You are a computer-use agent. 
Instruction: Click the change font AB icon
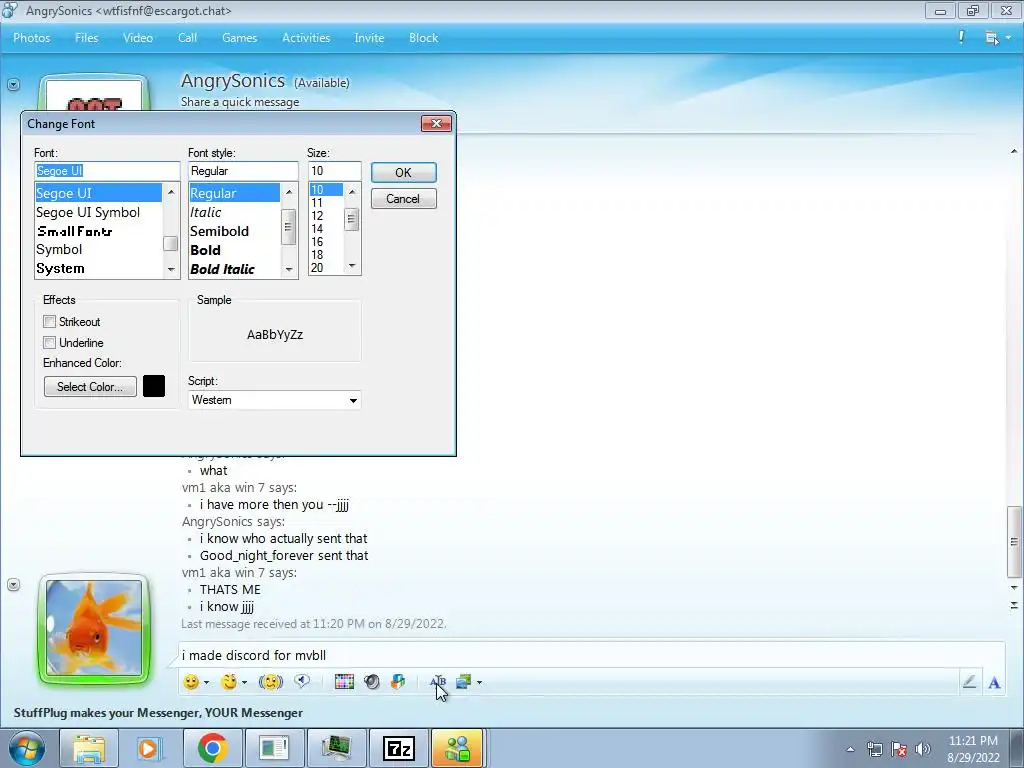(x=438, y=681)
